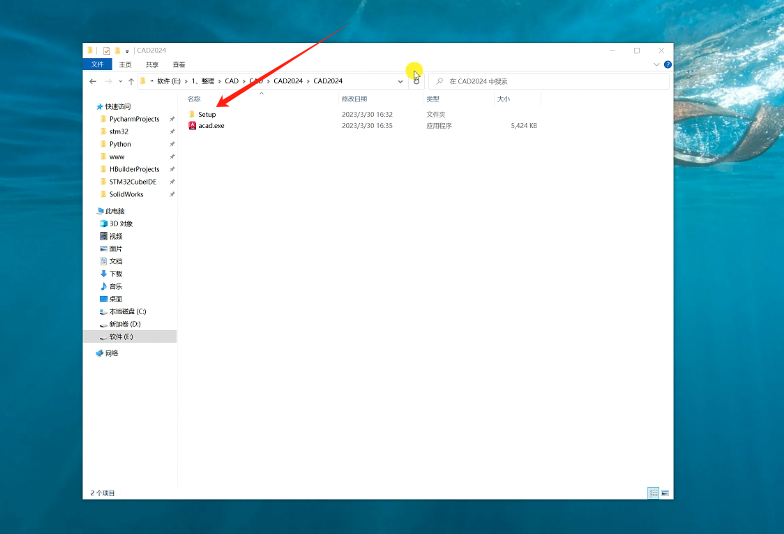Select 快速访问 in navigation pane

click(x=118, y=106)
